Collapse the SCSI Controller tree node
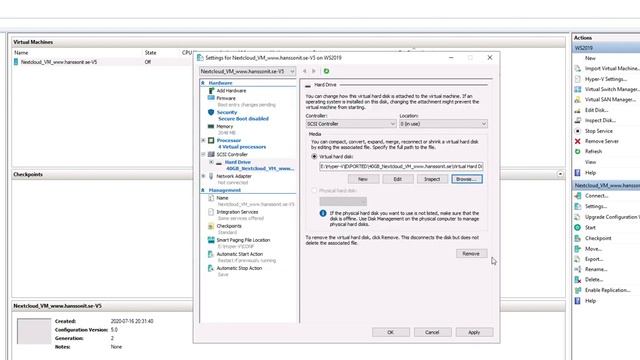 point(203,154)
